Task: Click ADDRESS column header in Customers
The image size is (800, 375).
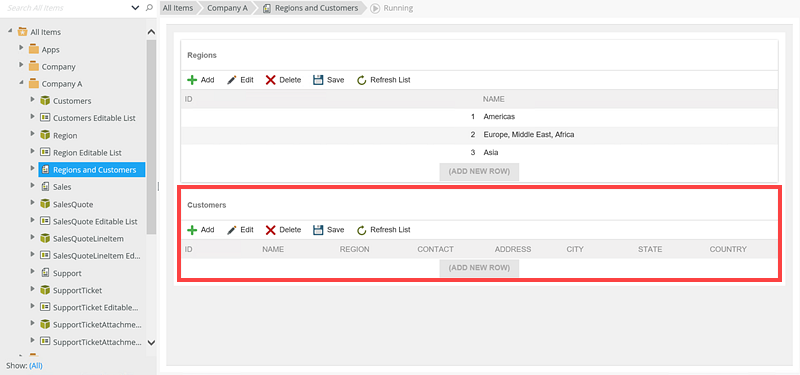Action: (513, 249)
